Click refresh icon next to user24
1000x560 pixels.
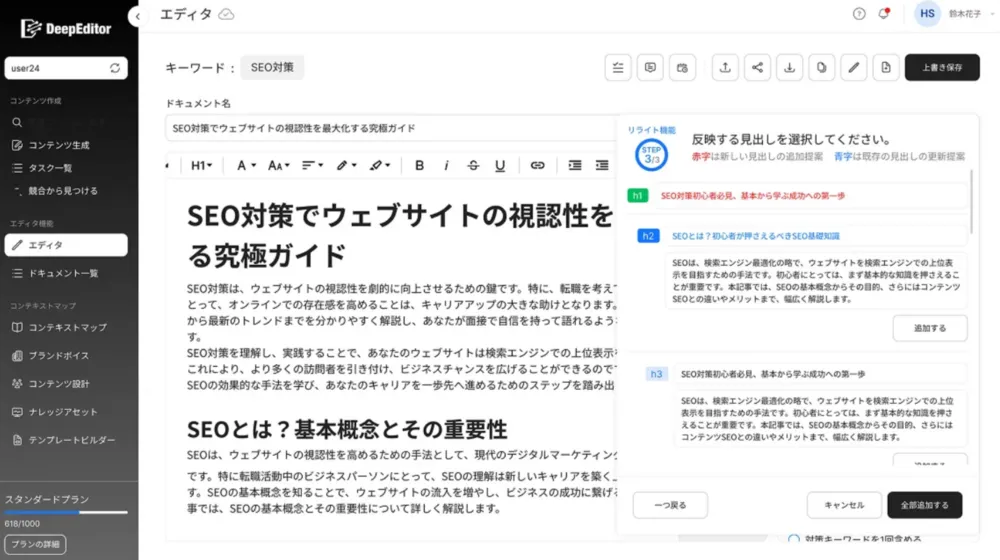[115, 68]
